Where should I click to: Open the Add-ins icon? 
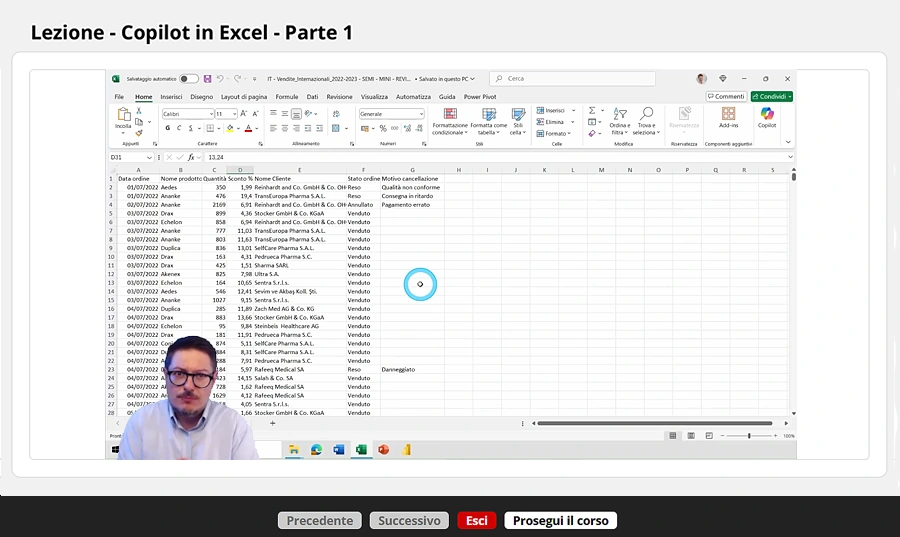(x=728, y=118)
